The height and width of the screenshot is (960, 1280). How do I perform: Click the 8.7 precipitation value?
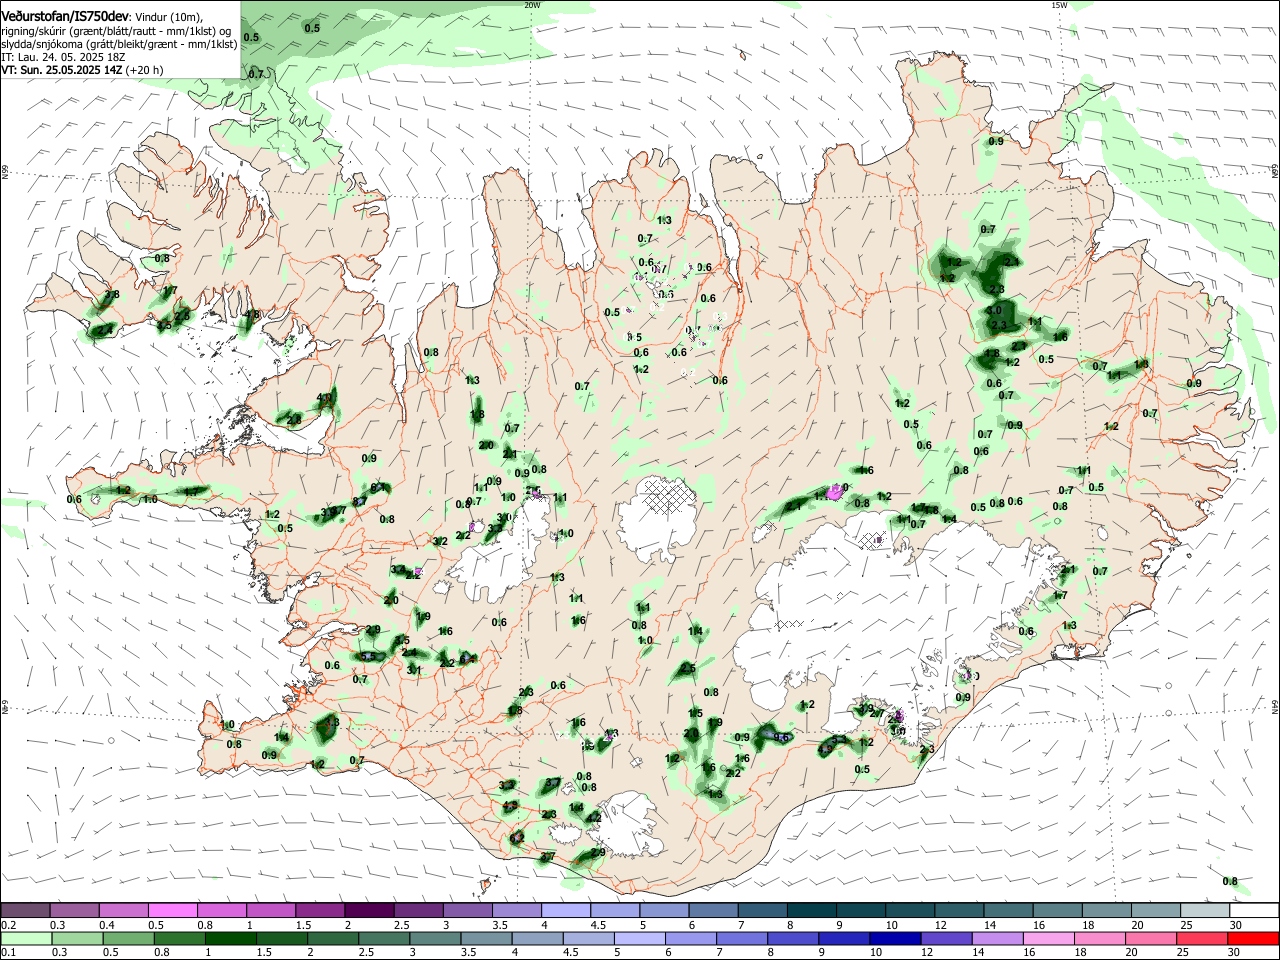(360, 502)
